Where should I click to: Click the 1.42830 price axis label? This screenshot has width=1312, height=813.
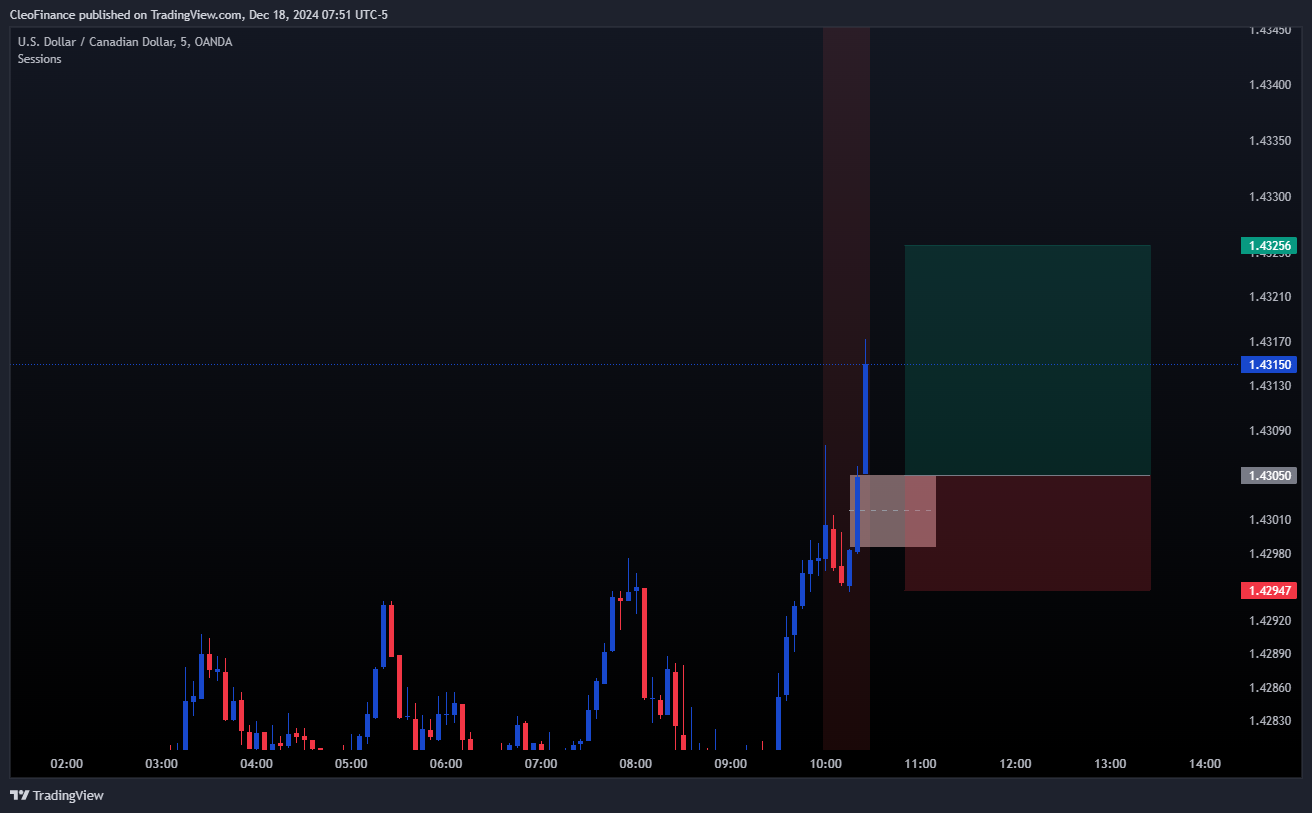pos(1270,721)
